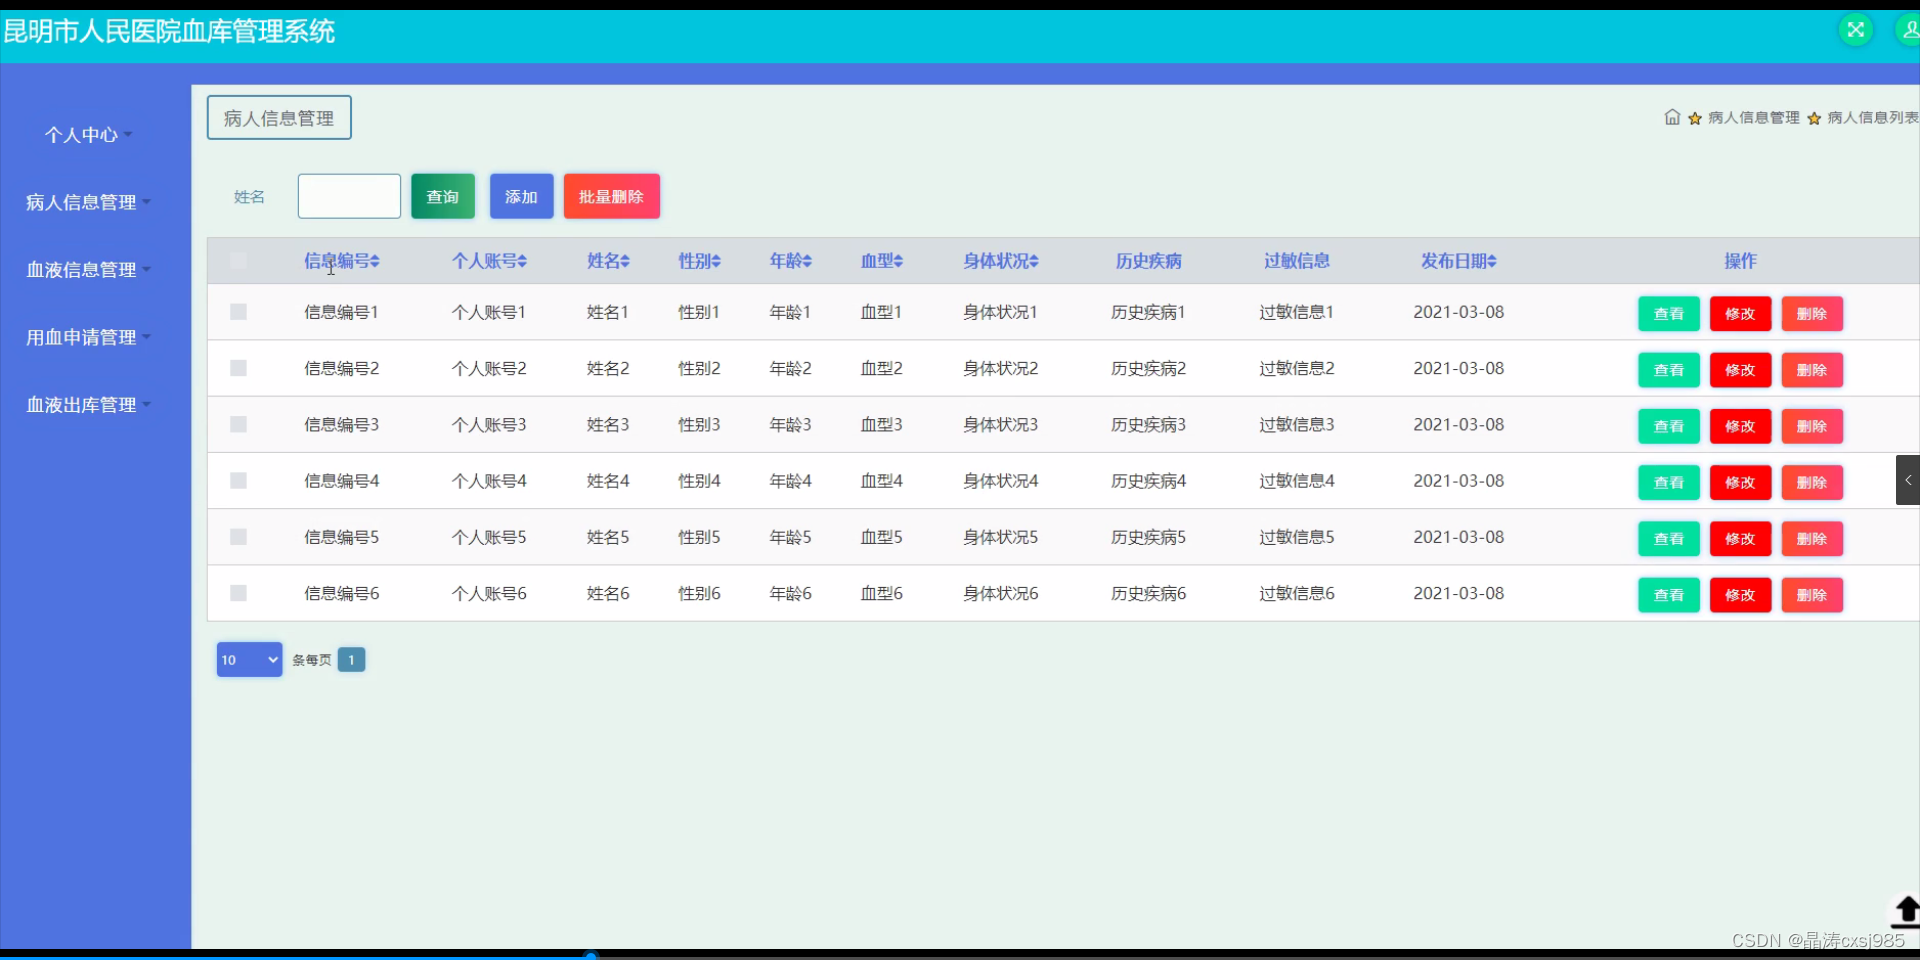The height and width of the screenshot is (960, 1920).
Task: Sort by 性别 column header
Action: point(699,261)
